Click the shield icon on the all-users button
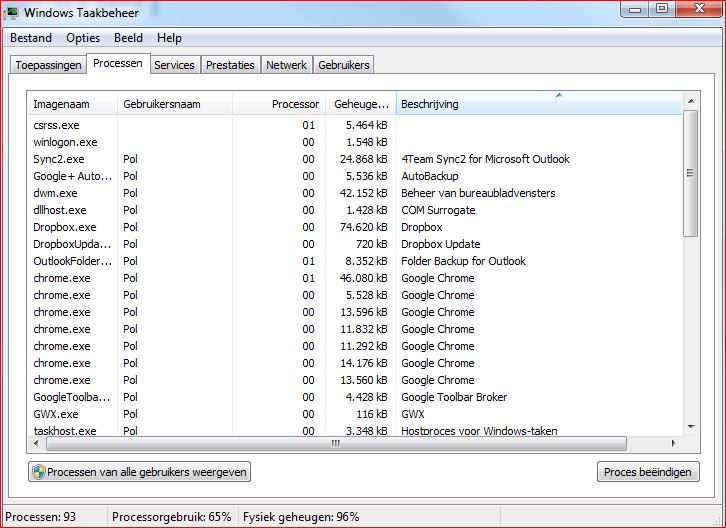Image resolution: width=726 pixels, height=528 pixels. tap(39, 472)
